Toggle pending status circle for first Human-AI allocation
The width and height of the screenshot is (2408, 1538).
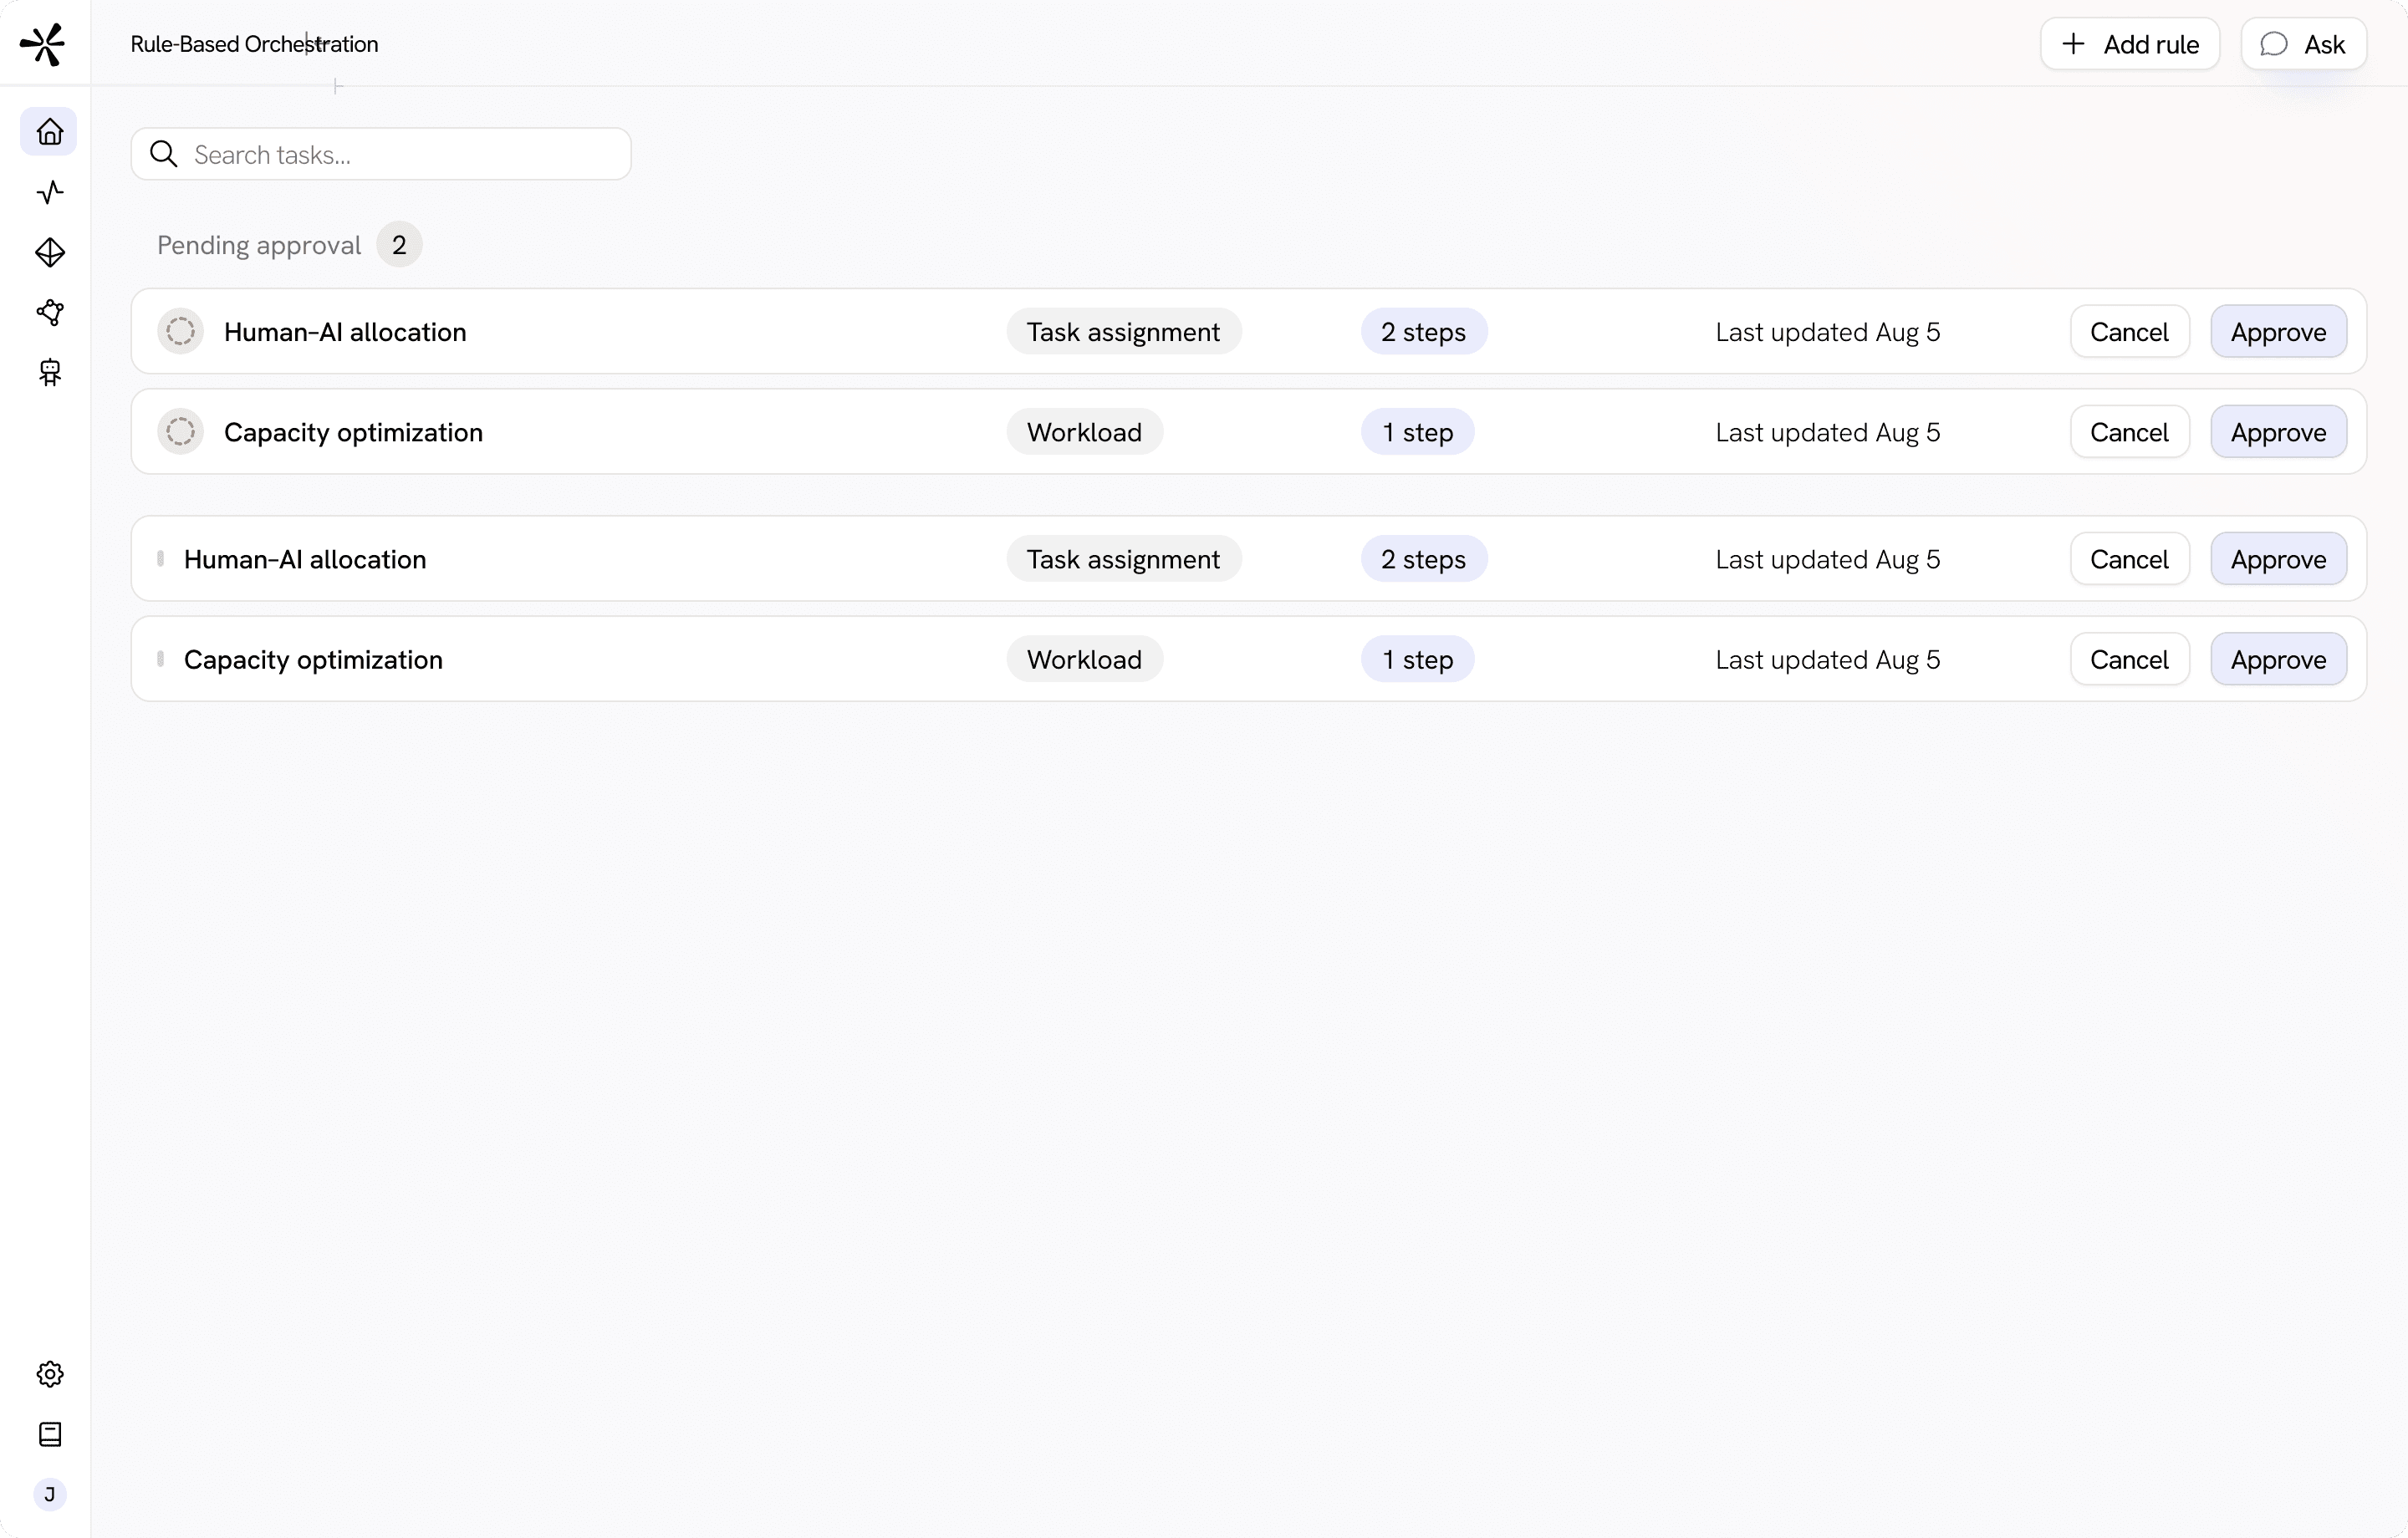point(180,332)
